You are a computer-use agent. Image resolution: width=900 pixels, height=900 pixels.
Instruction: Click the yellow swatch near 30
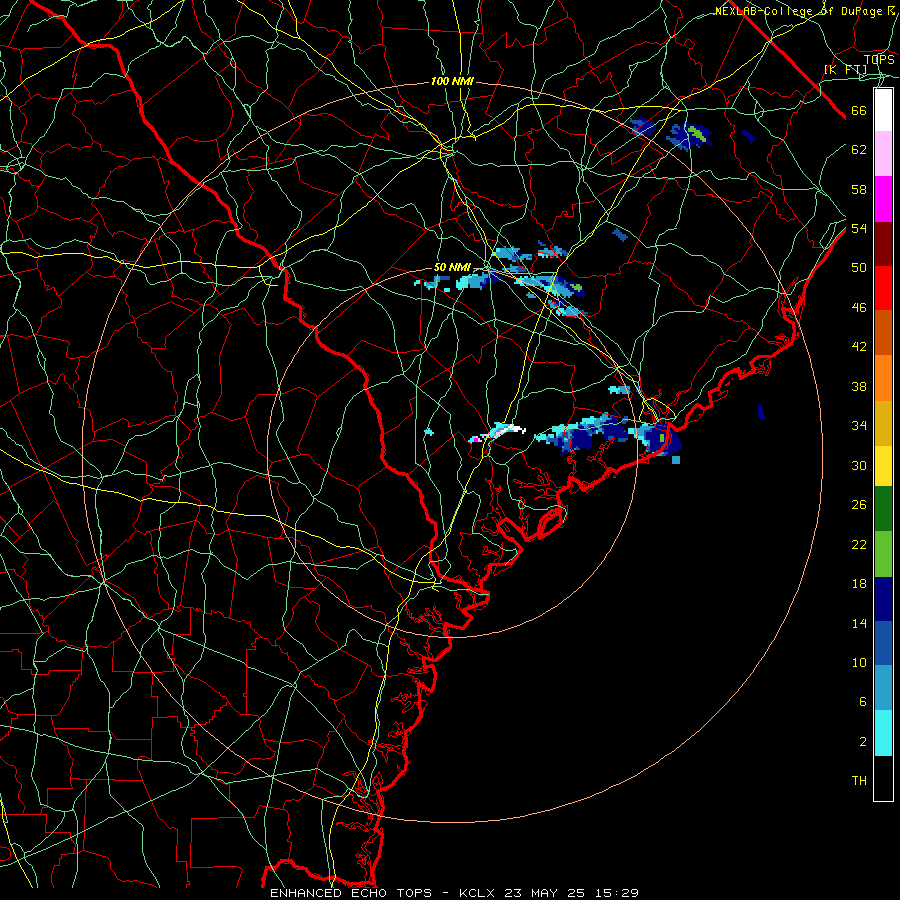883,466
